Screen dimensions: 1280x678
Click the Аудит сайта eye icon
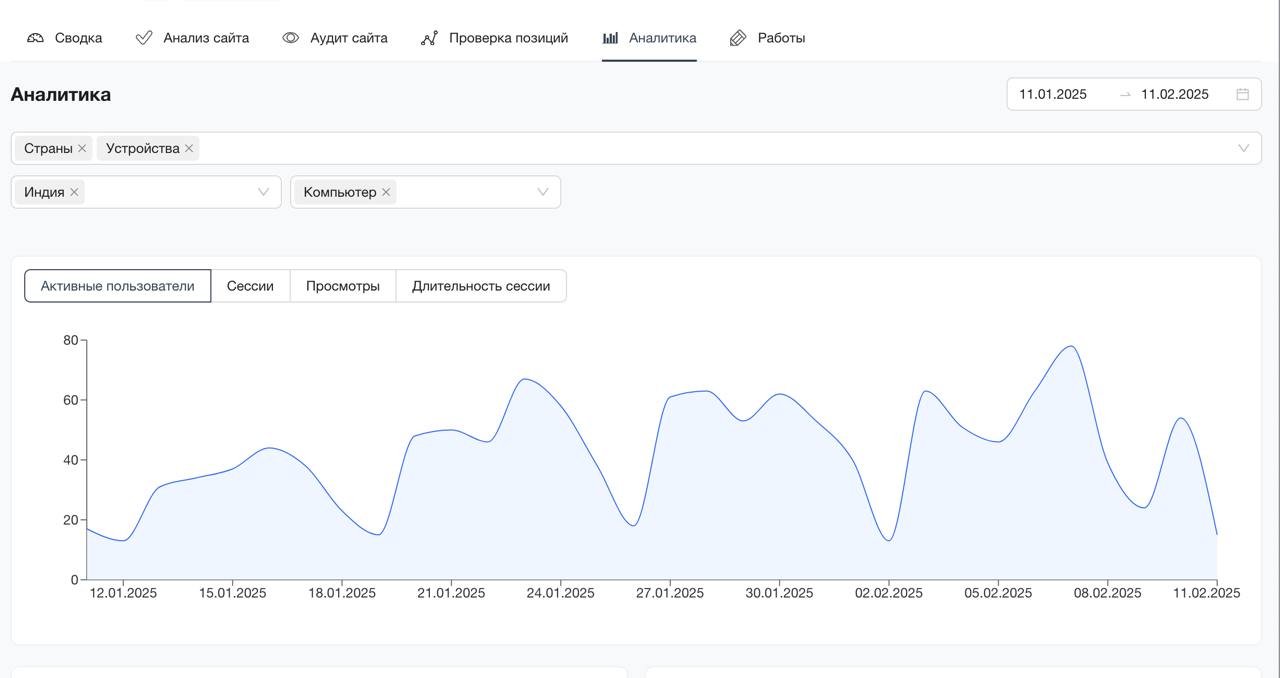(x=290, y=38)
